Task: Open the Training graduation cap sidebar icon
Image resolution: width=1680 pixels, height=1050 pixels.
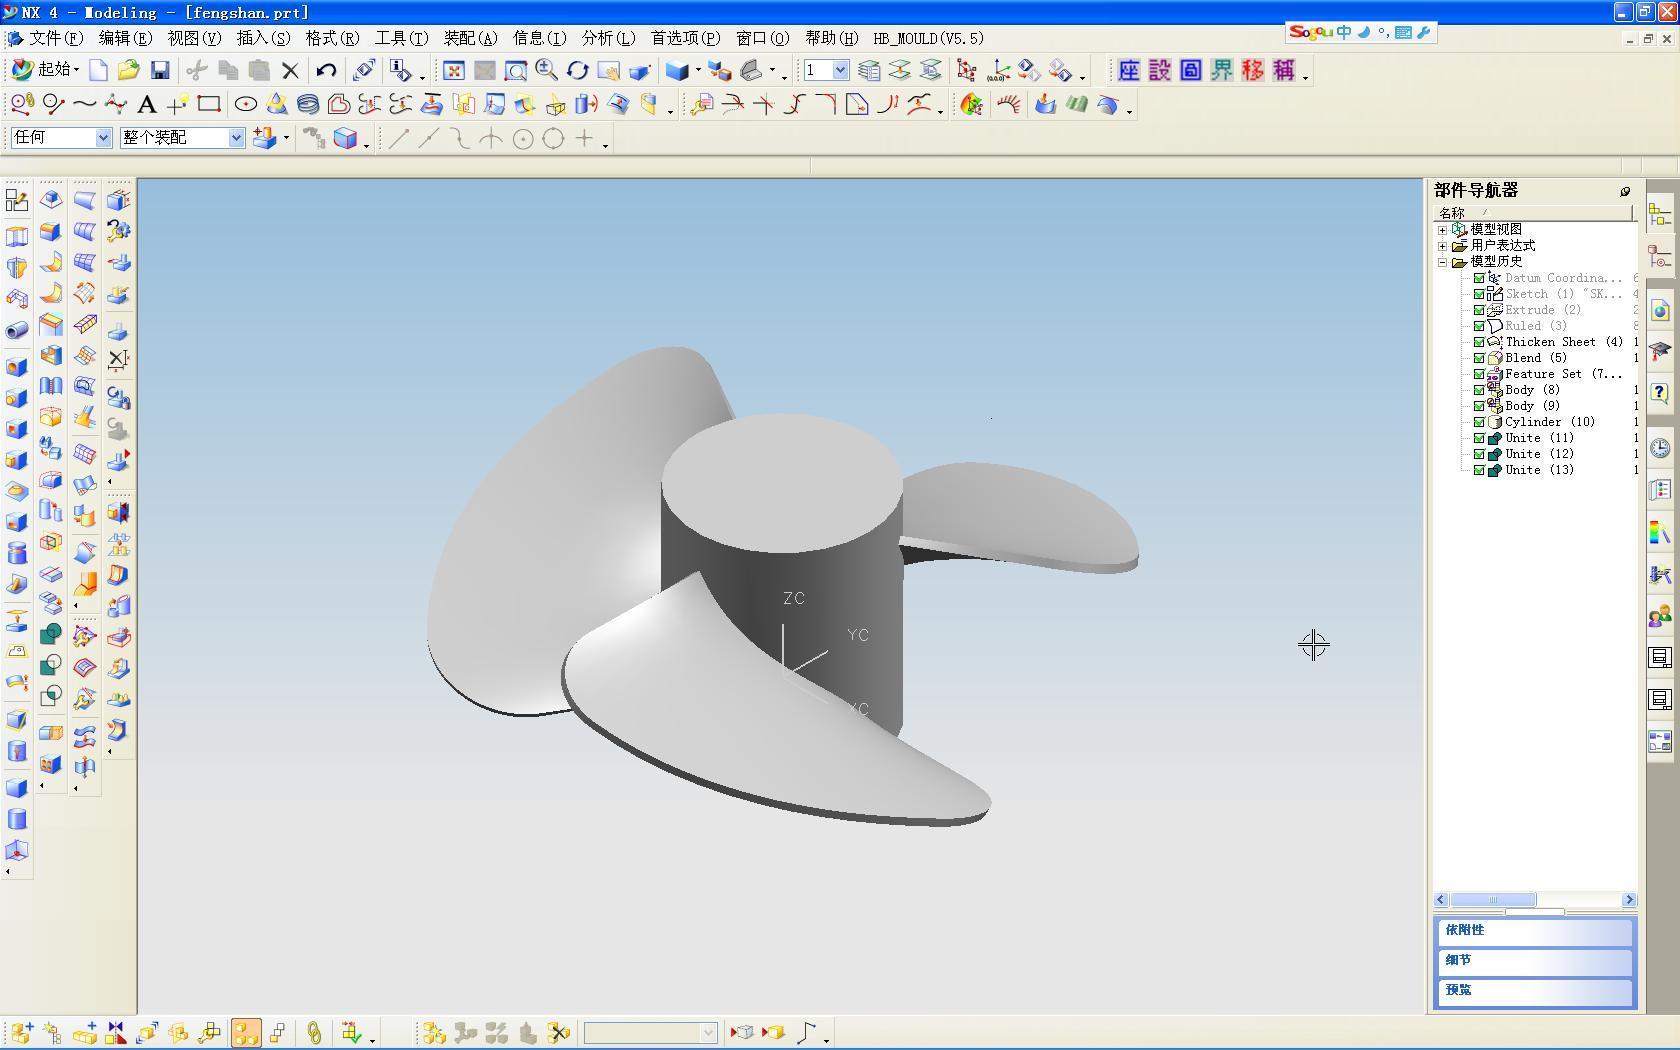Action: click(1660, 351)
